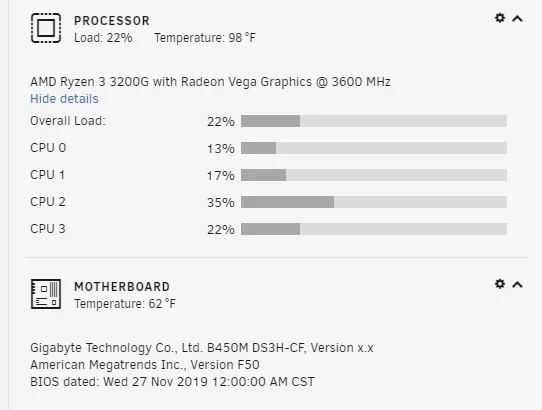Click the CPU 3 load bar

click(374, 229)
